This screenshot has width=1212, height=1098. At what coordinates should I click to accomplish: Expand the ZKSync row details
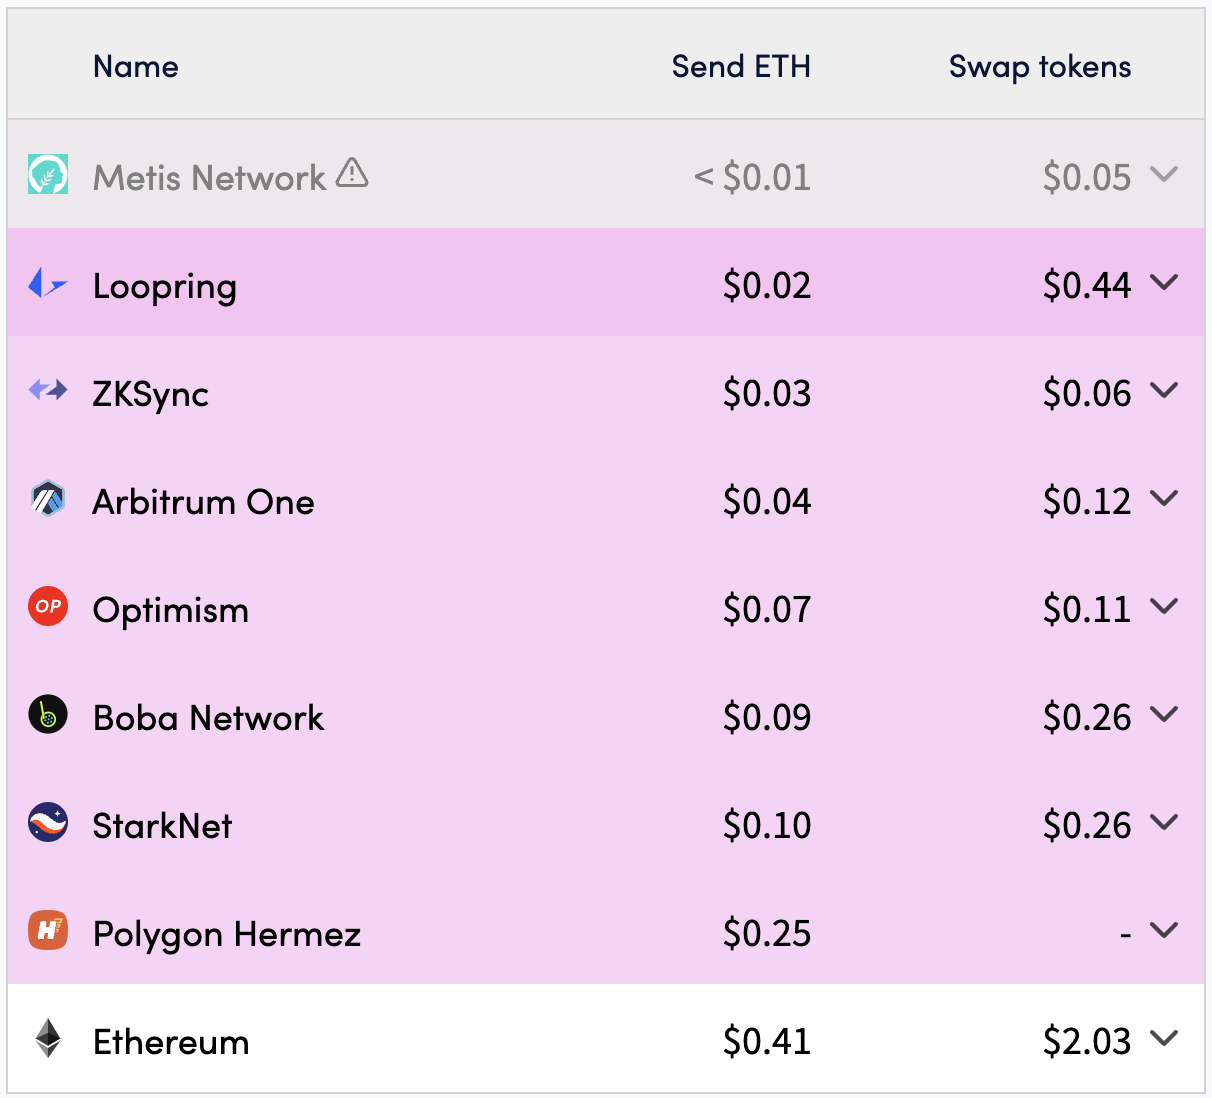pos(1164,391)
